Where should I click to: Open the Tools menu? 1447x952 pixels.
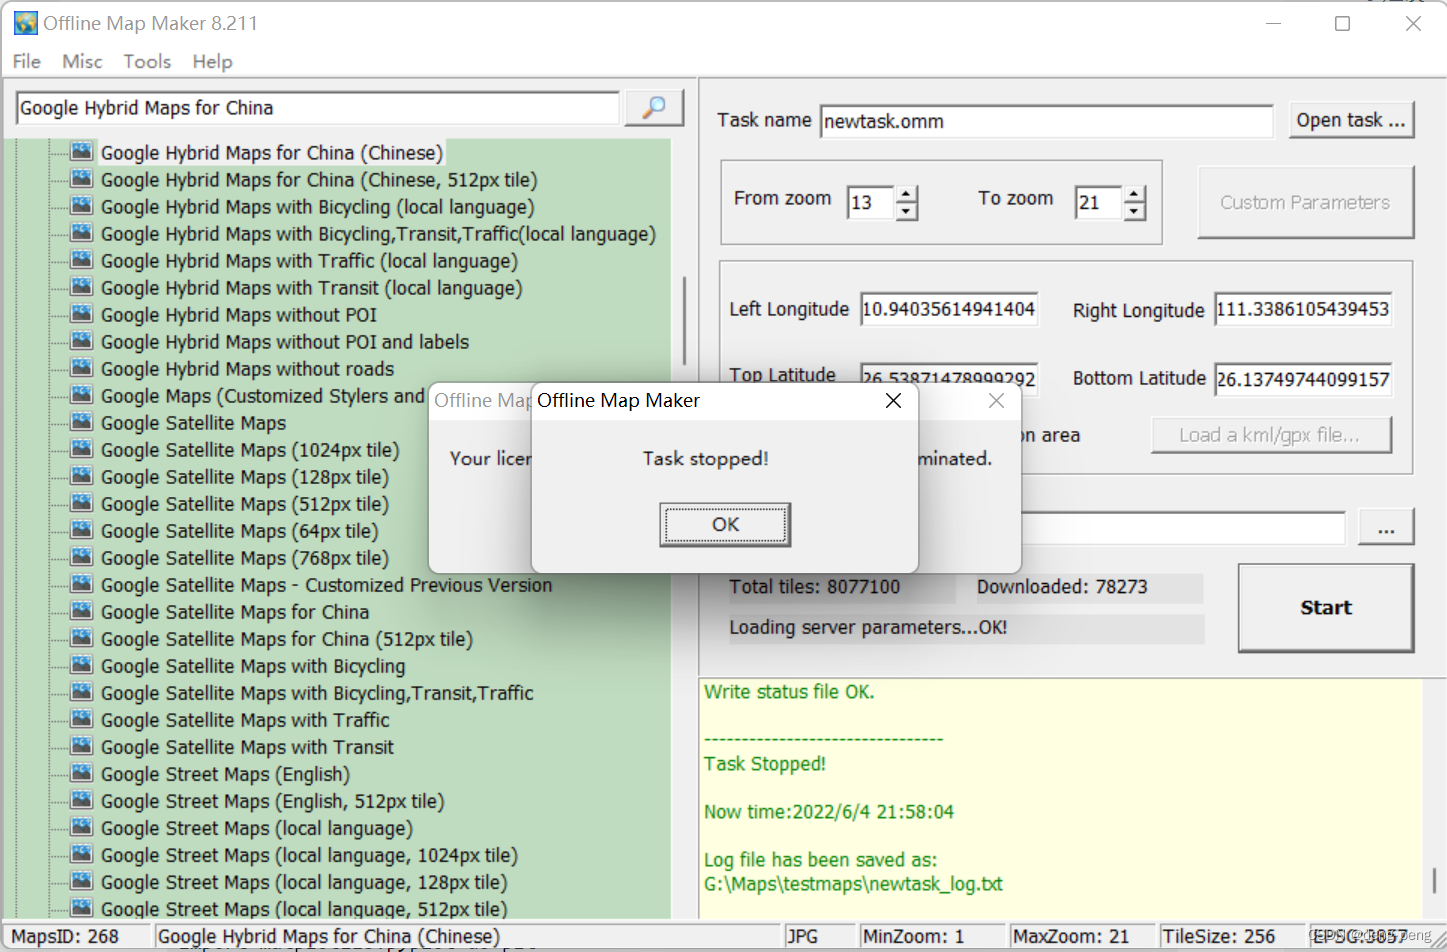pos(146,61)
